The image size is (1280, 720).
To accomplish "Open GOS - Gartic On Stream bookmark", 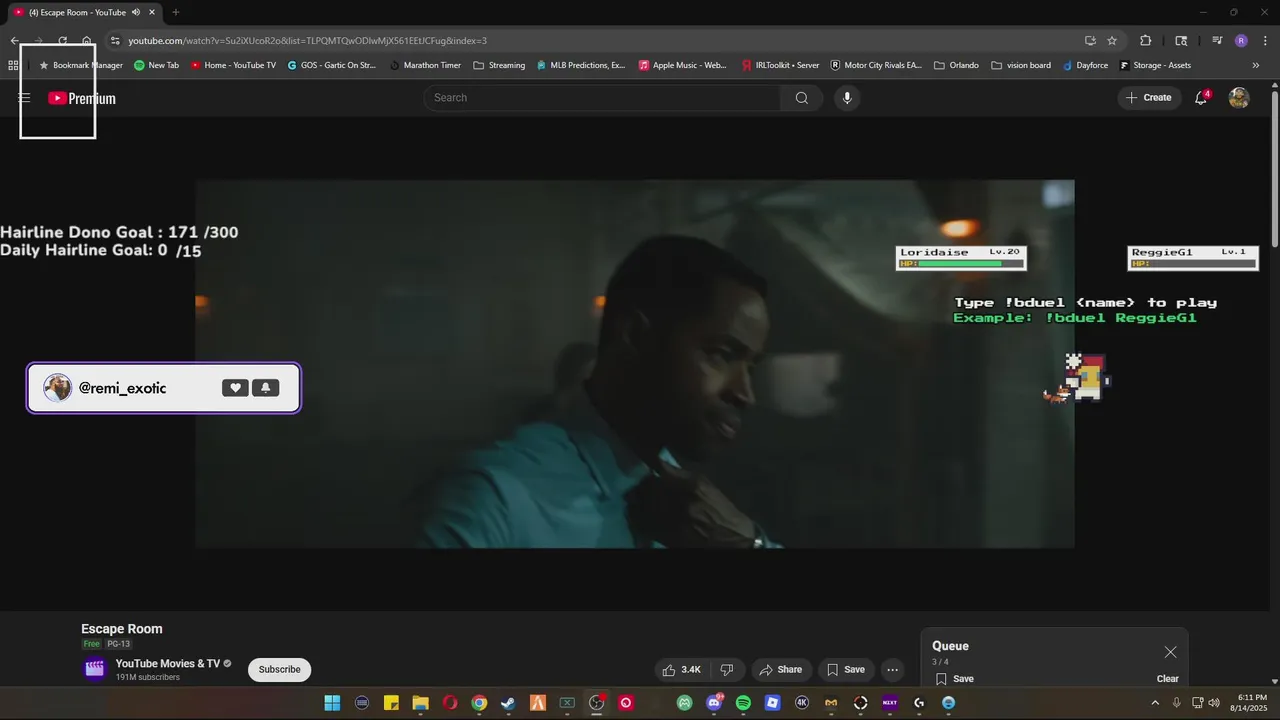I will [x=331, y=65].
